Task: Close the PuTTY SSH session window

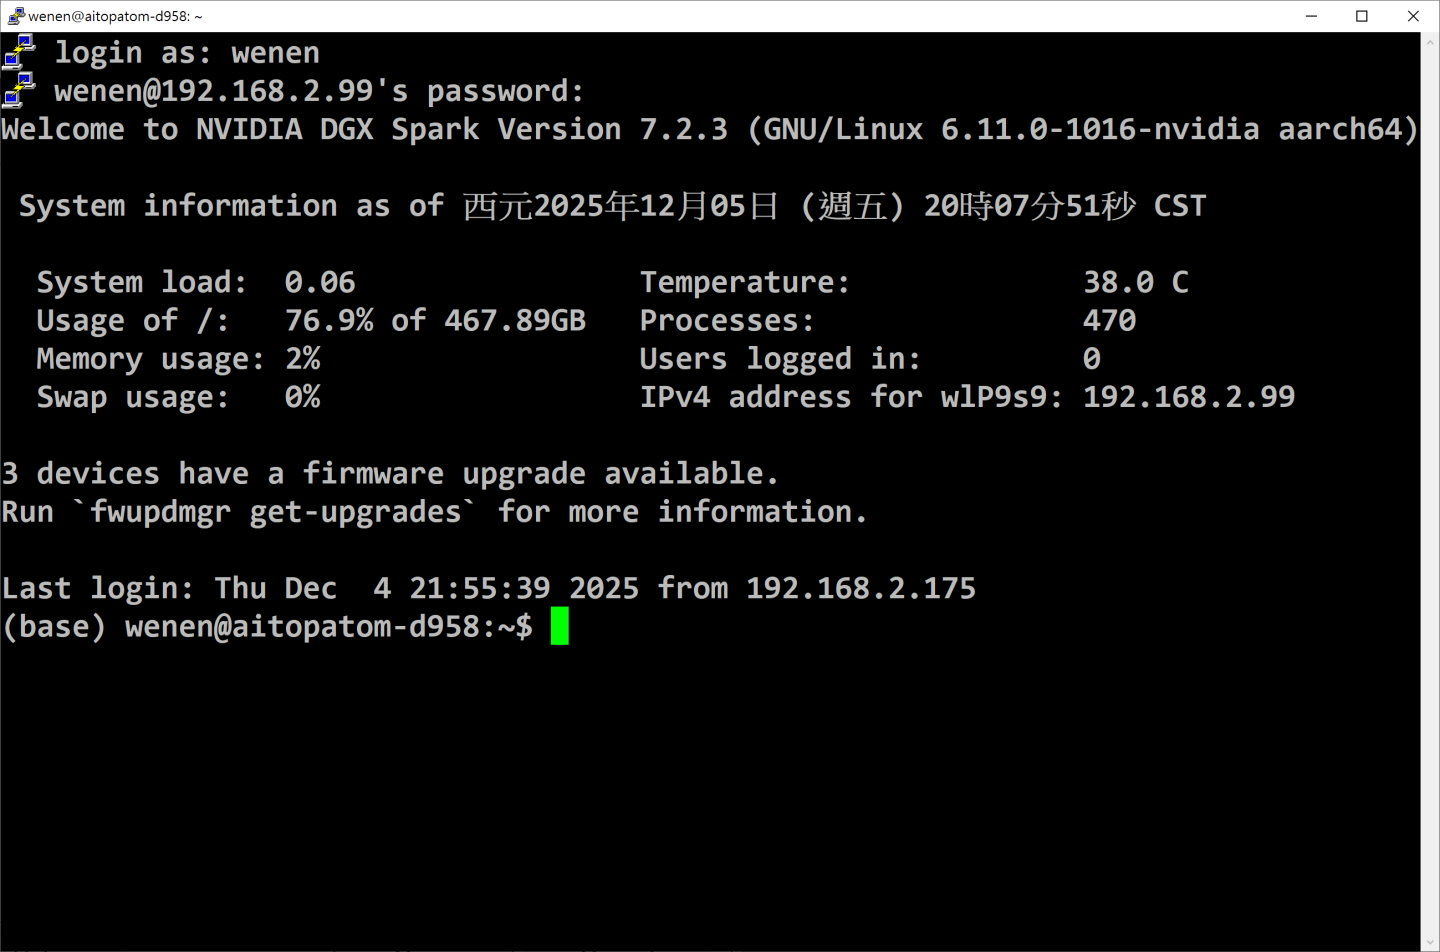Action: 1413,16
